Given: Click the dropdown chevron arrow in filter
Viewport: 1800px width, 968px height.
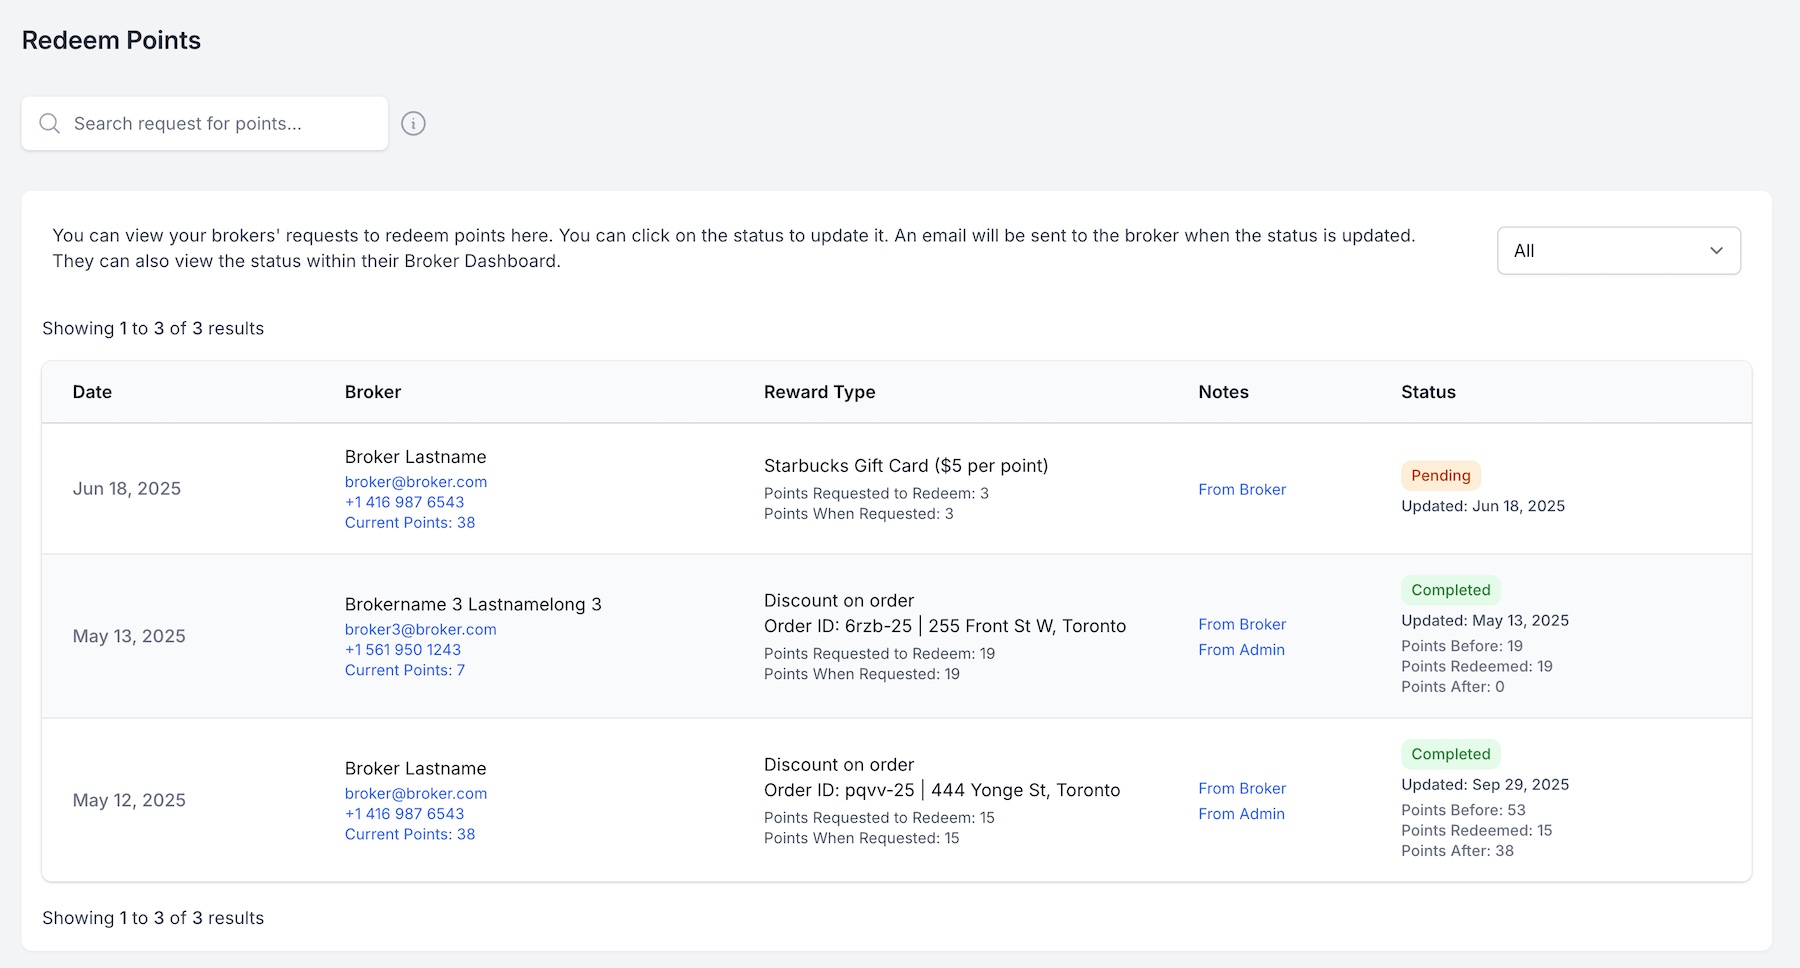Looking at the screenshot, I should [1716, 251].
